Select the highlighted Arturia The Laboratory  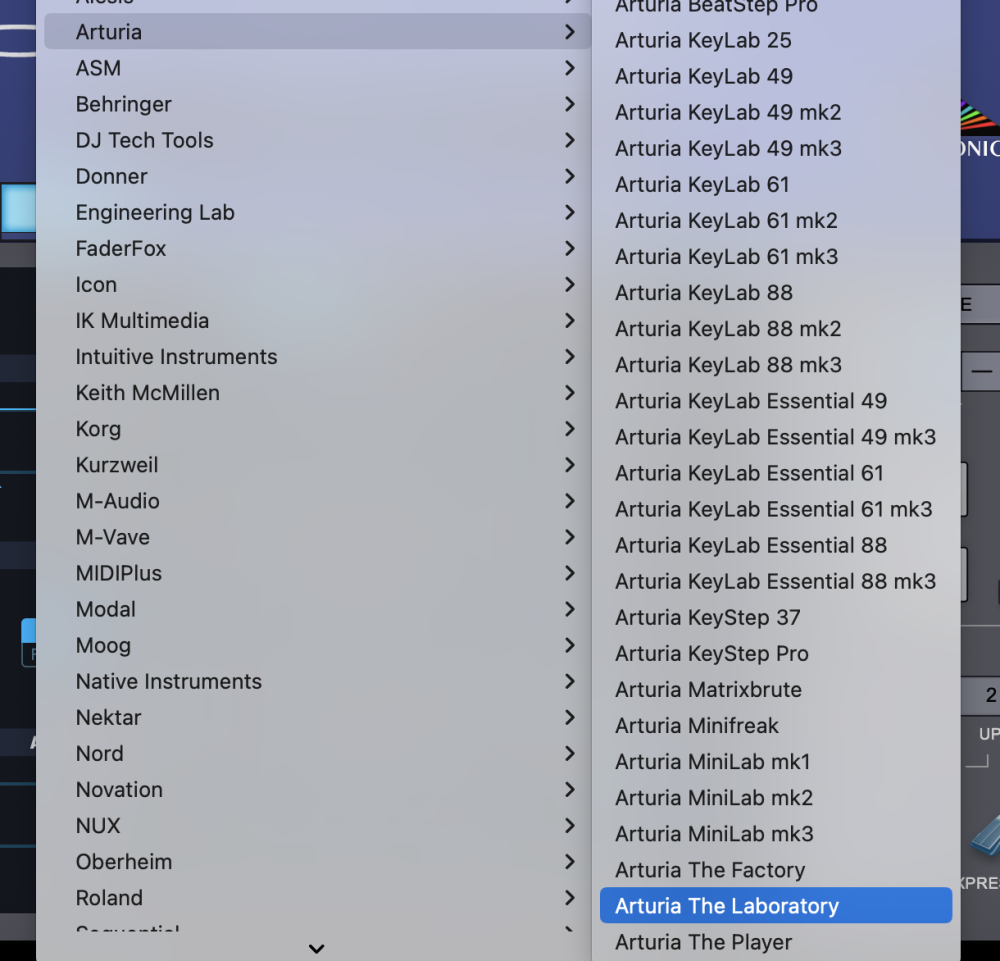click(x=776, y=906)
